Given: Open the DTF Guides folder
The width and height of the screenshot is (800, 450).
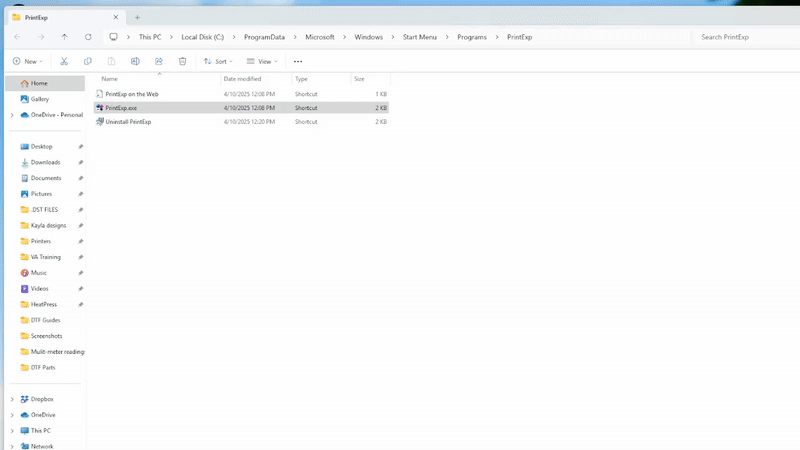Looking at the screenshot, I should 45,320.
